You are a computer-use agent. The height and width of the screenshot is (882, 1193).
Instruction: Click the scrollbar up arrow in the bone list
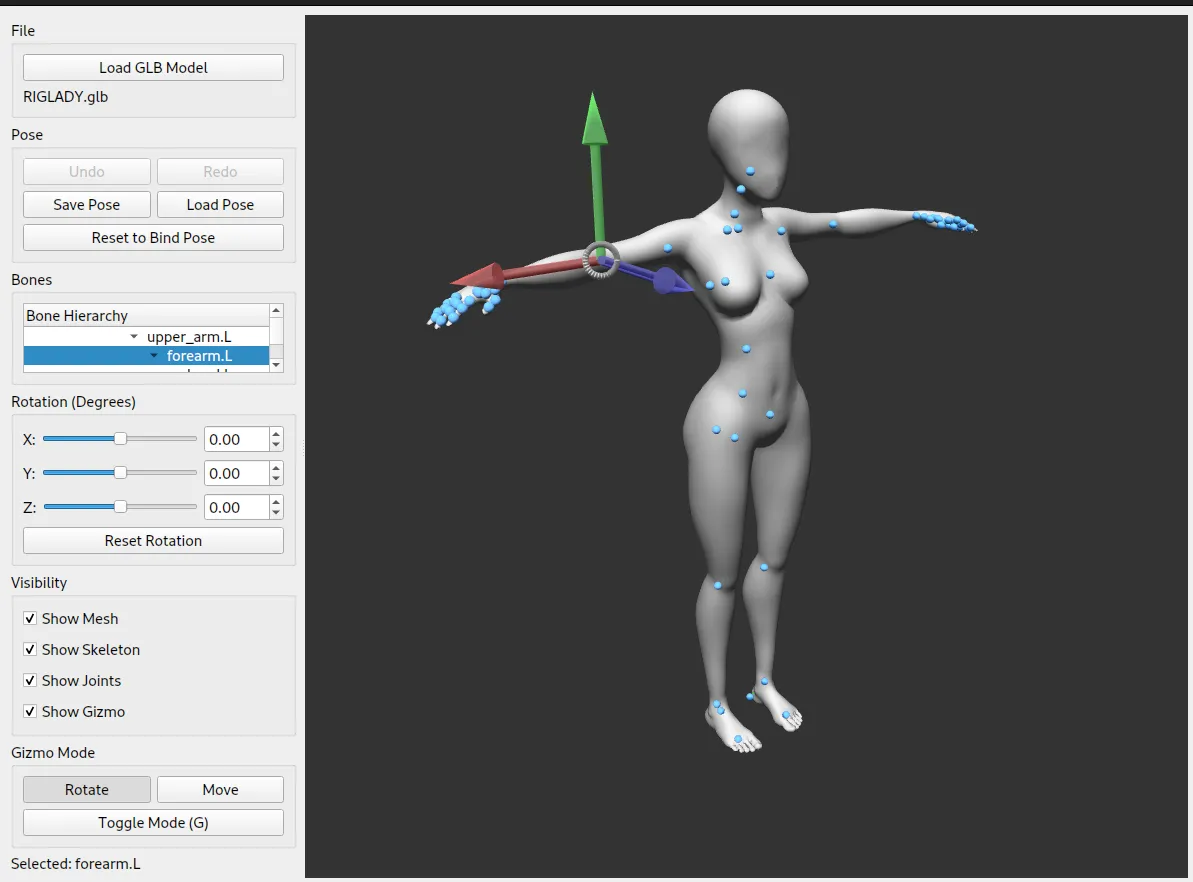[x=276, y=308]
